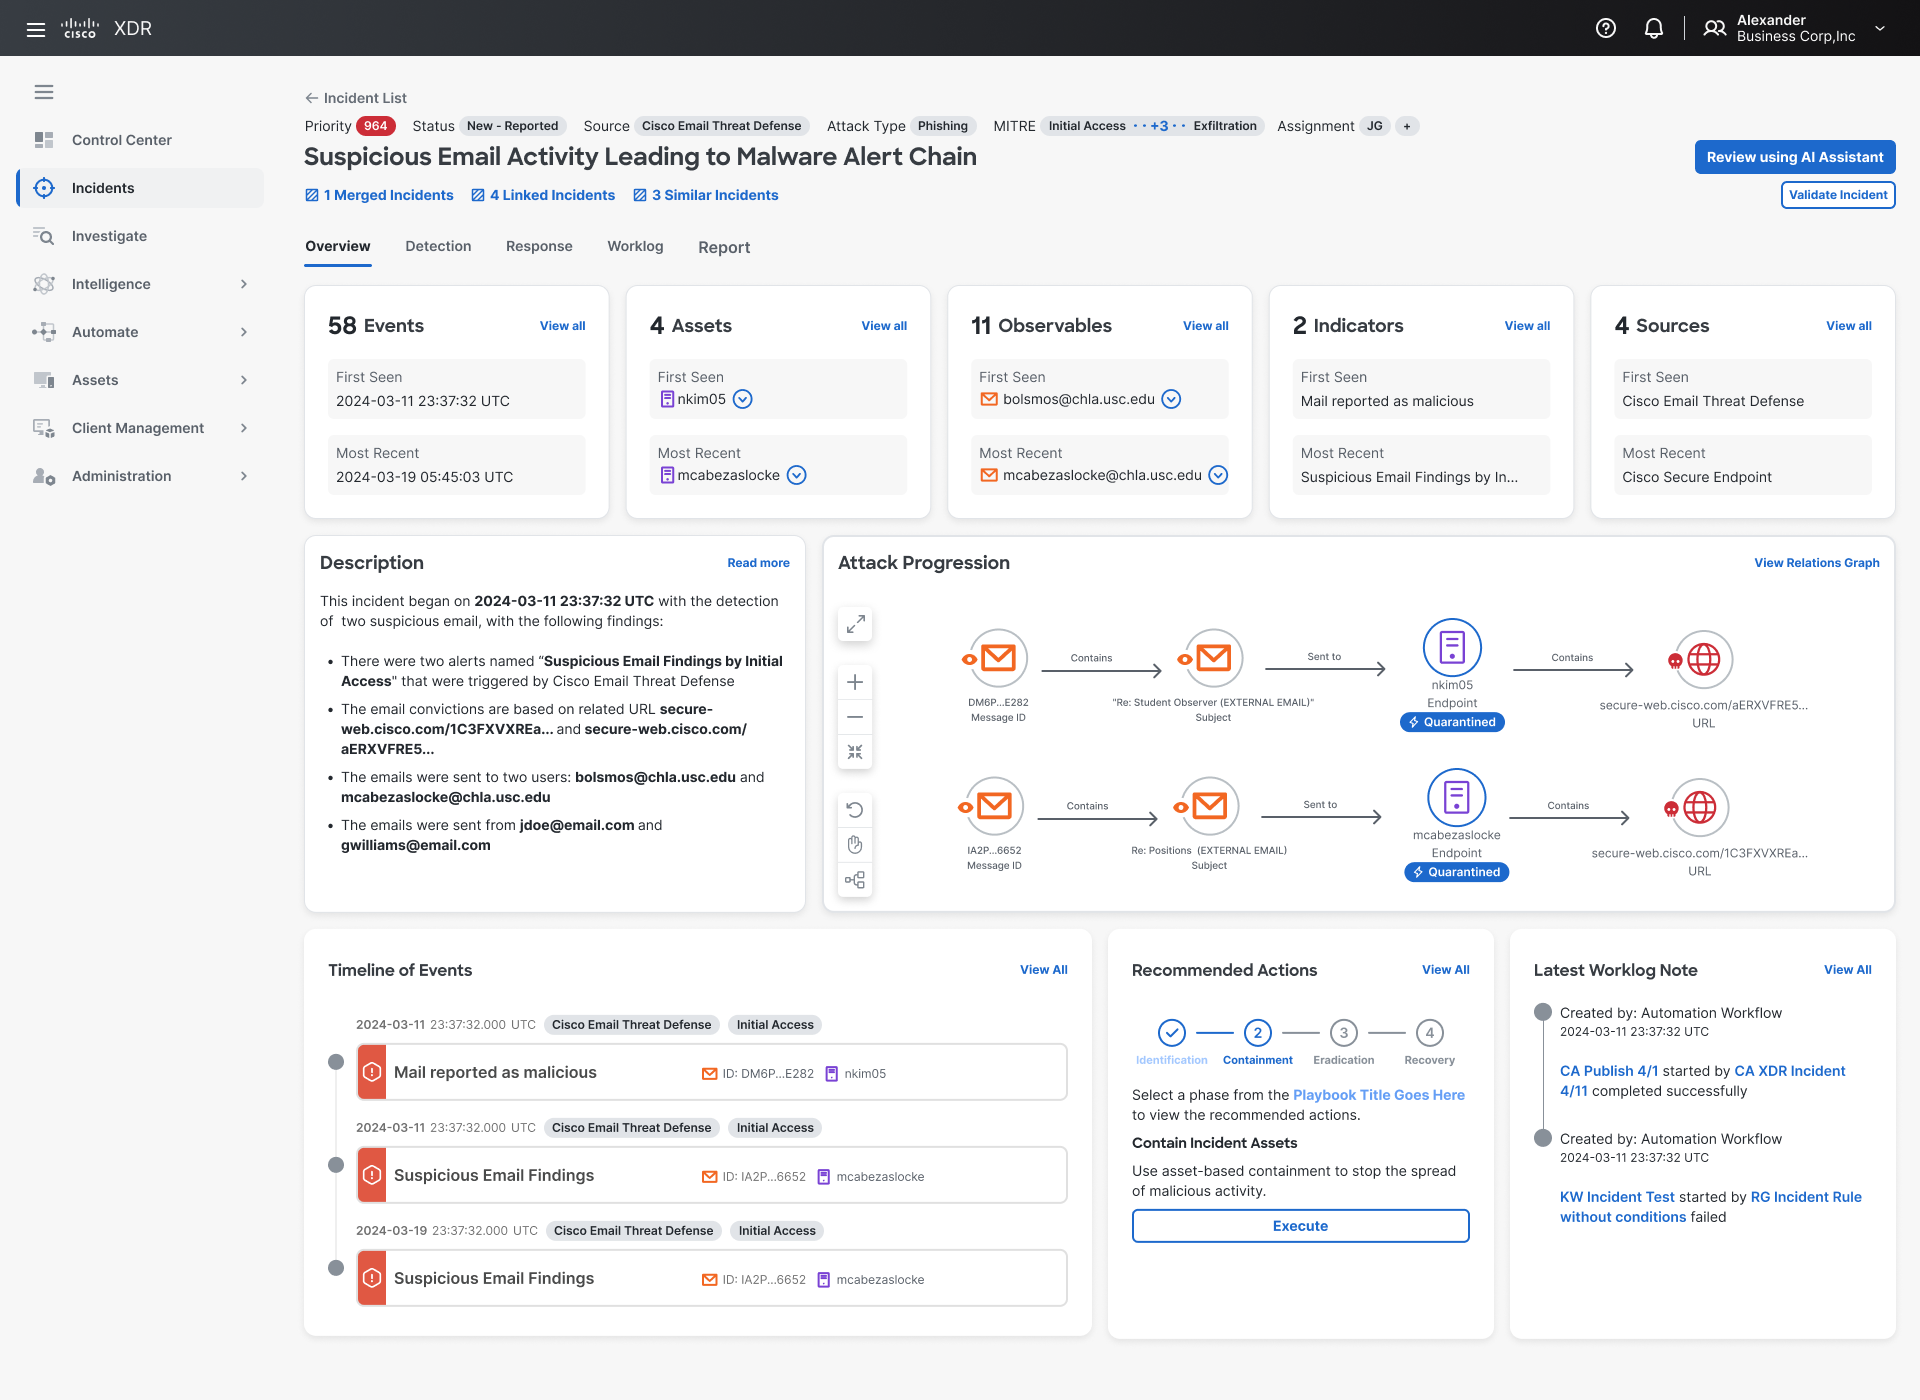
Task: Switch to the Report tab
Action: point(724,247)
